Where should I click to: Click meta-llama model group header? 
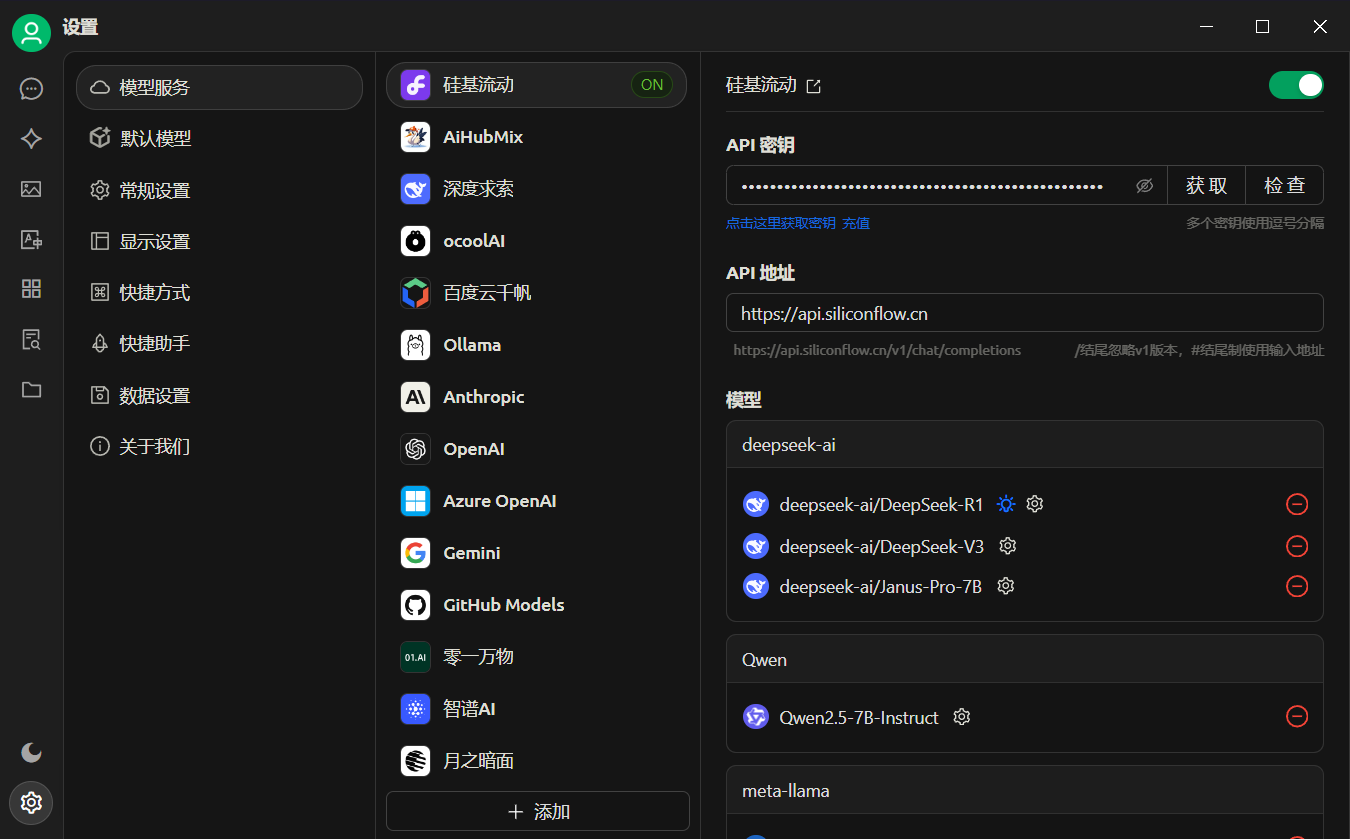(x=1025, y=790)
